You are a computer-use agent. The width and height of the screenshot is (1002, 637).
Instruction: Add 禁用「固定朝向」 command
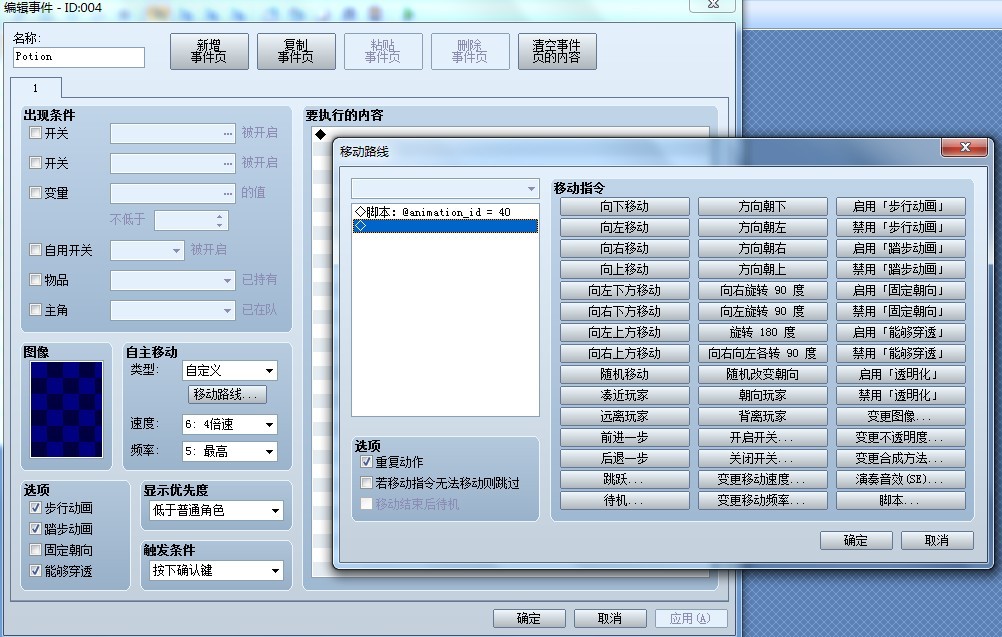coord(901,312)
